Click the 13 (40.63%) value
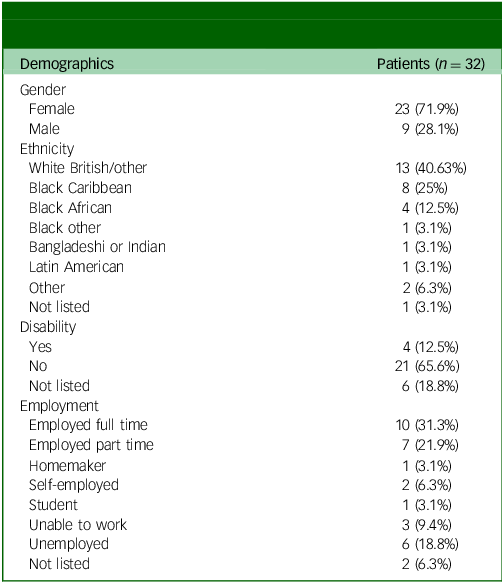Screen dimensions: 504x583 431,168
